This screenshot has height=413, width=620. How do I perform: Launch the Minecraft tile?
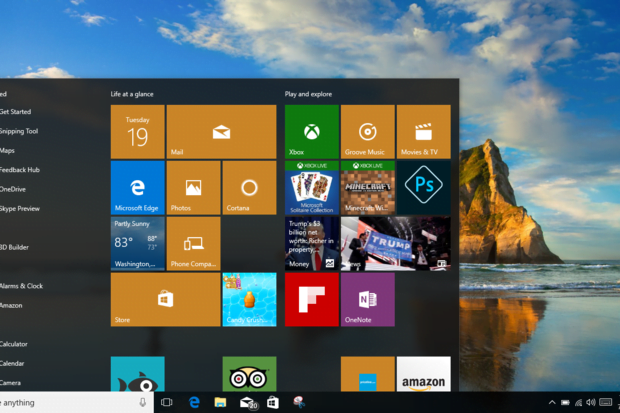point(368,188)
